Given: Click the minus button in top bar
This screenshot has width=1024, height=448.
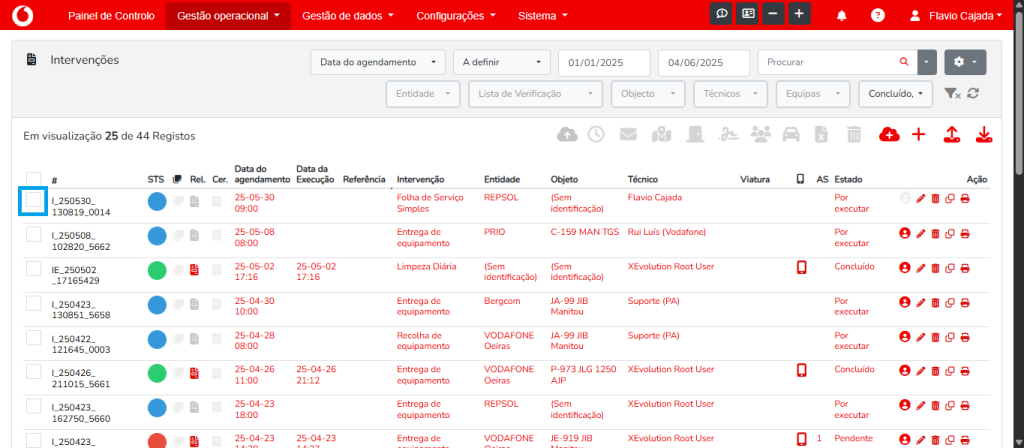Looking at the screenshot, I should (773, 14).
